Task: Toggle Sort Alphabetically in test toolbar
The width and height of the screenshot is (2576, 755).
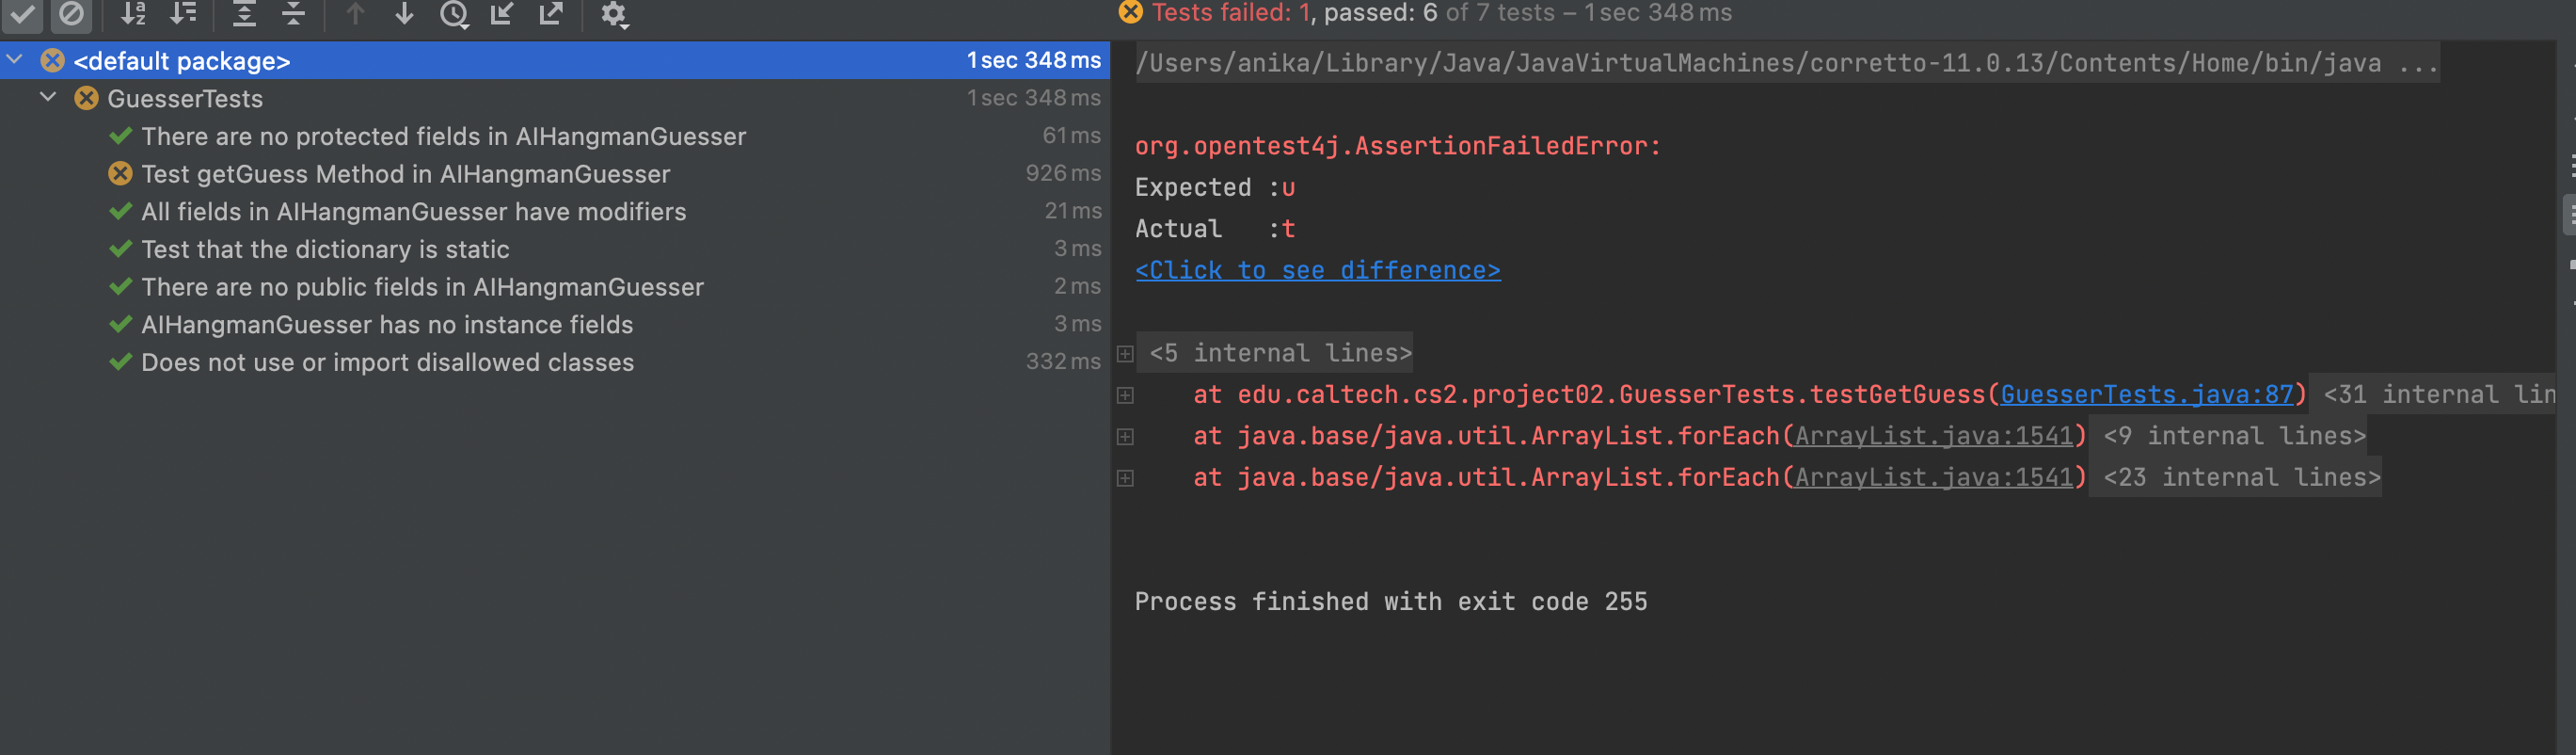Action: [133, 14]
